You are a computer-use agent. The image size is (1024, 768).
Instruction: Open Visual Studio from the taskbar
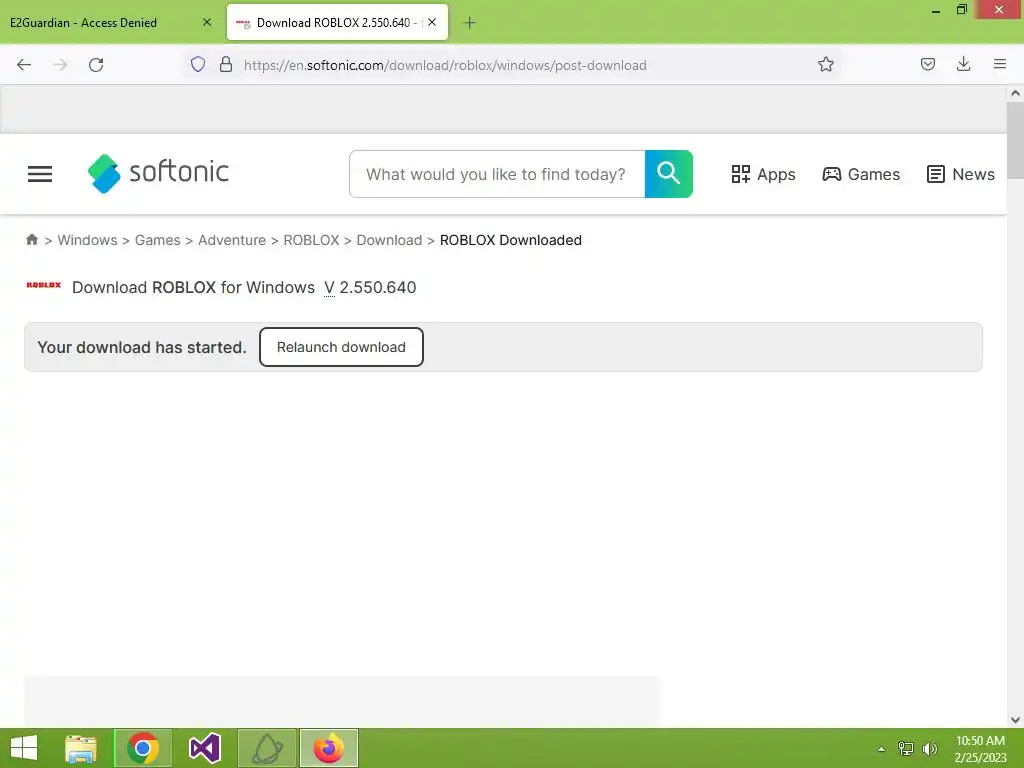(204, 748)
